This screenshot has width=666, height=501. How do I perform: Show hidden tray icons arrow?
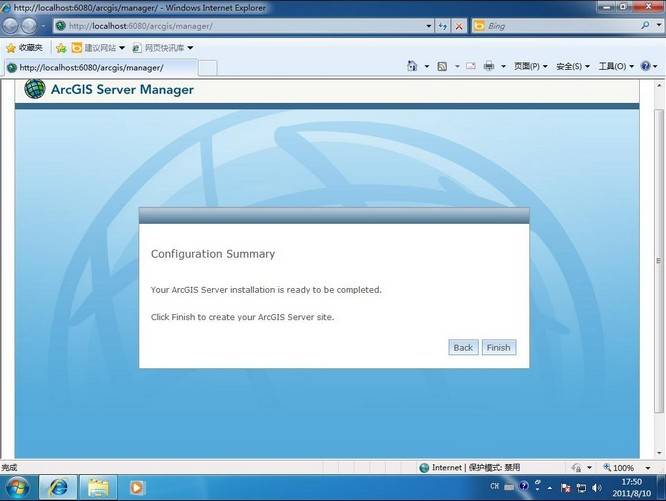tap(550, 488)
